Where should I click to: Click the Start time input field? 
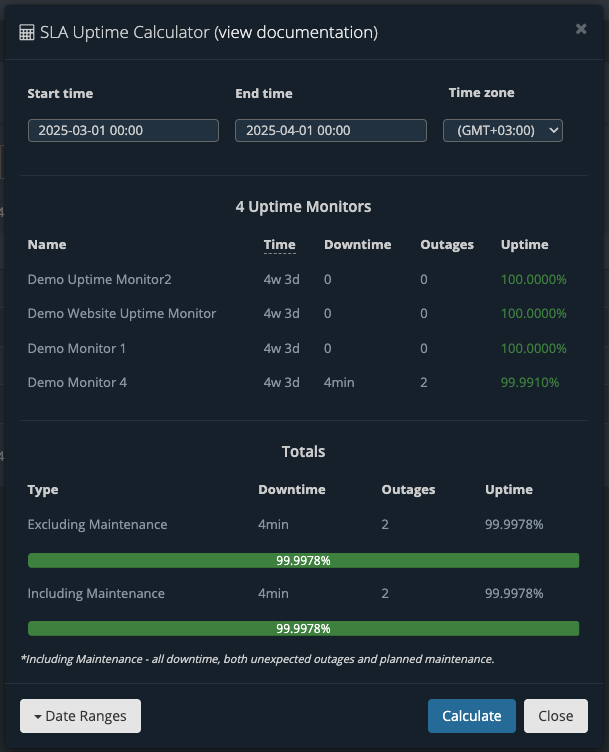pos(123,130)
